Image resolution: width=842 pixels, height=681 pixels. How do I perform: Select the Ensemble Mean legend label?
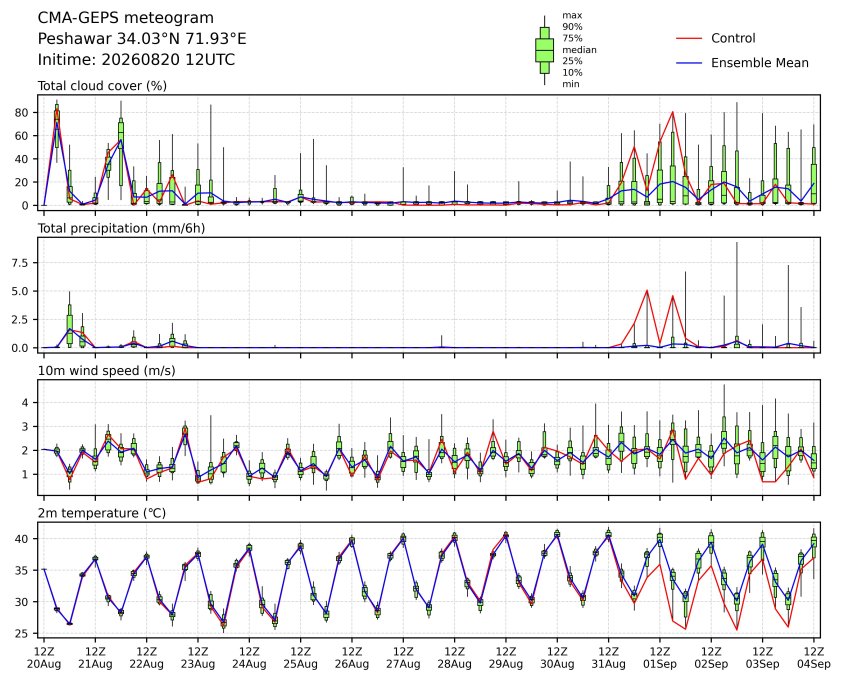pos(760,63)
